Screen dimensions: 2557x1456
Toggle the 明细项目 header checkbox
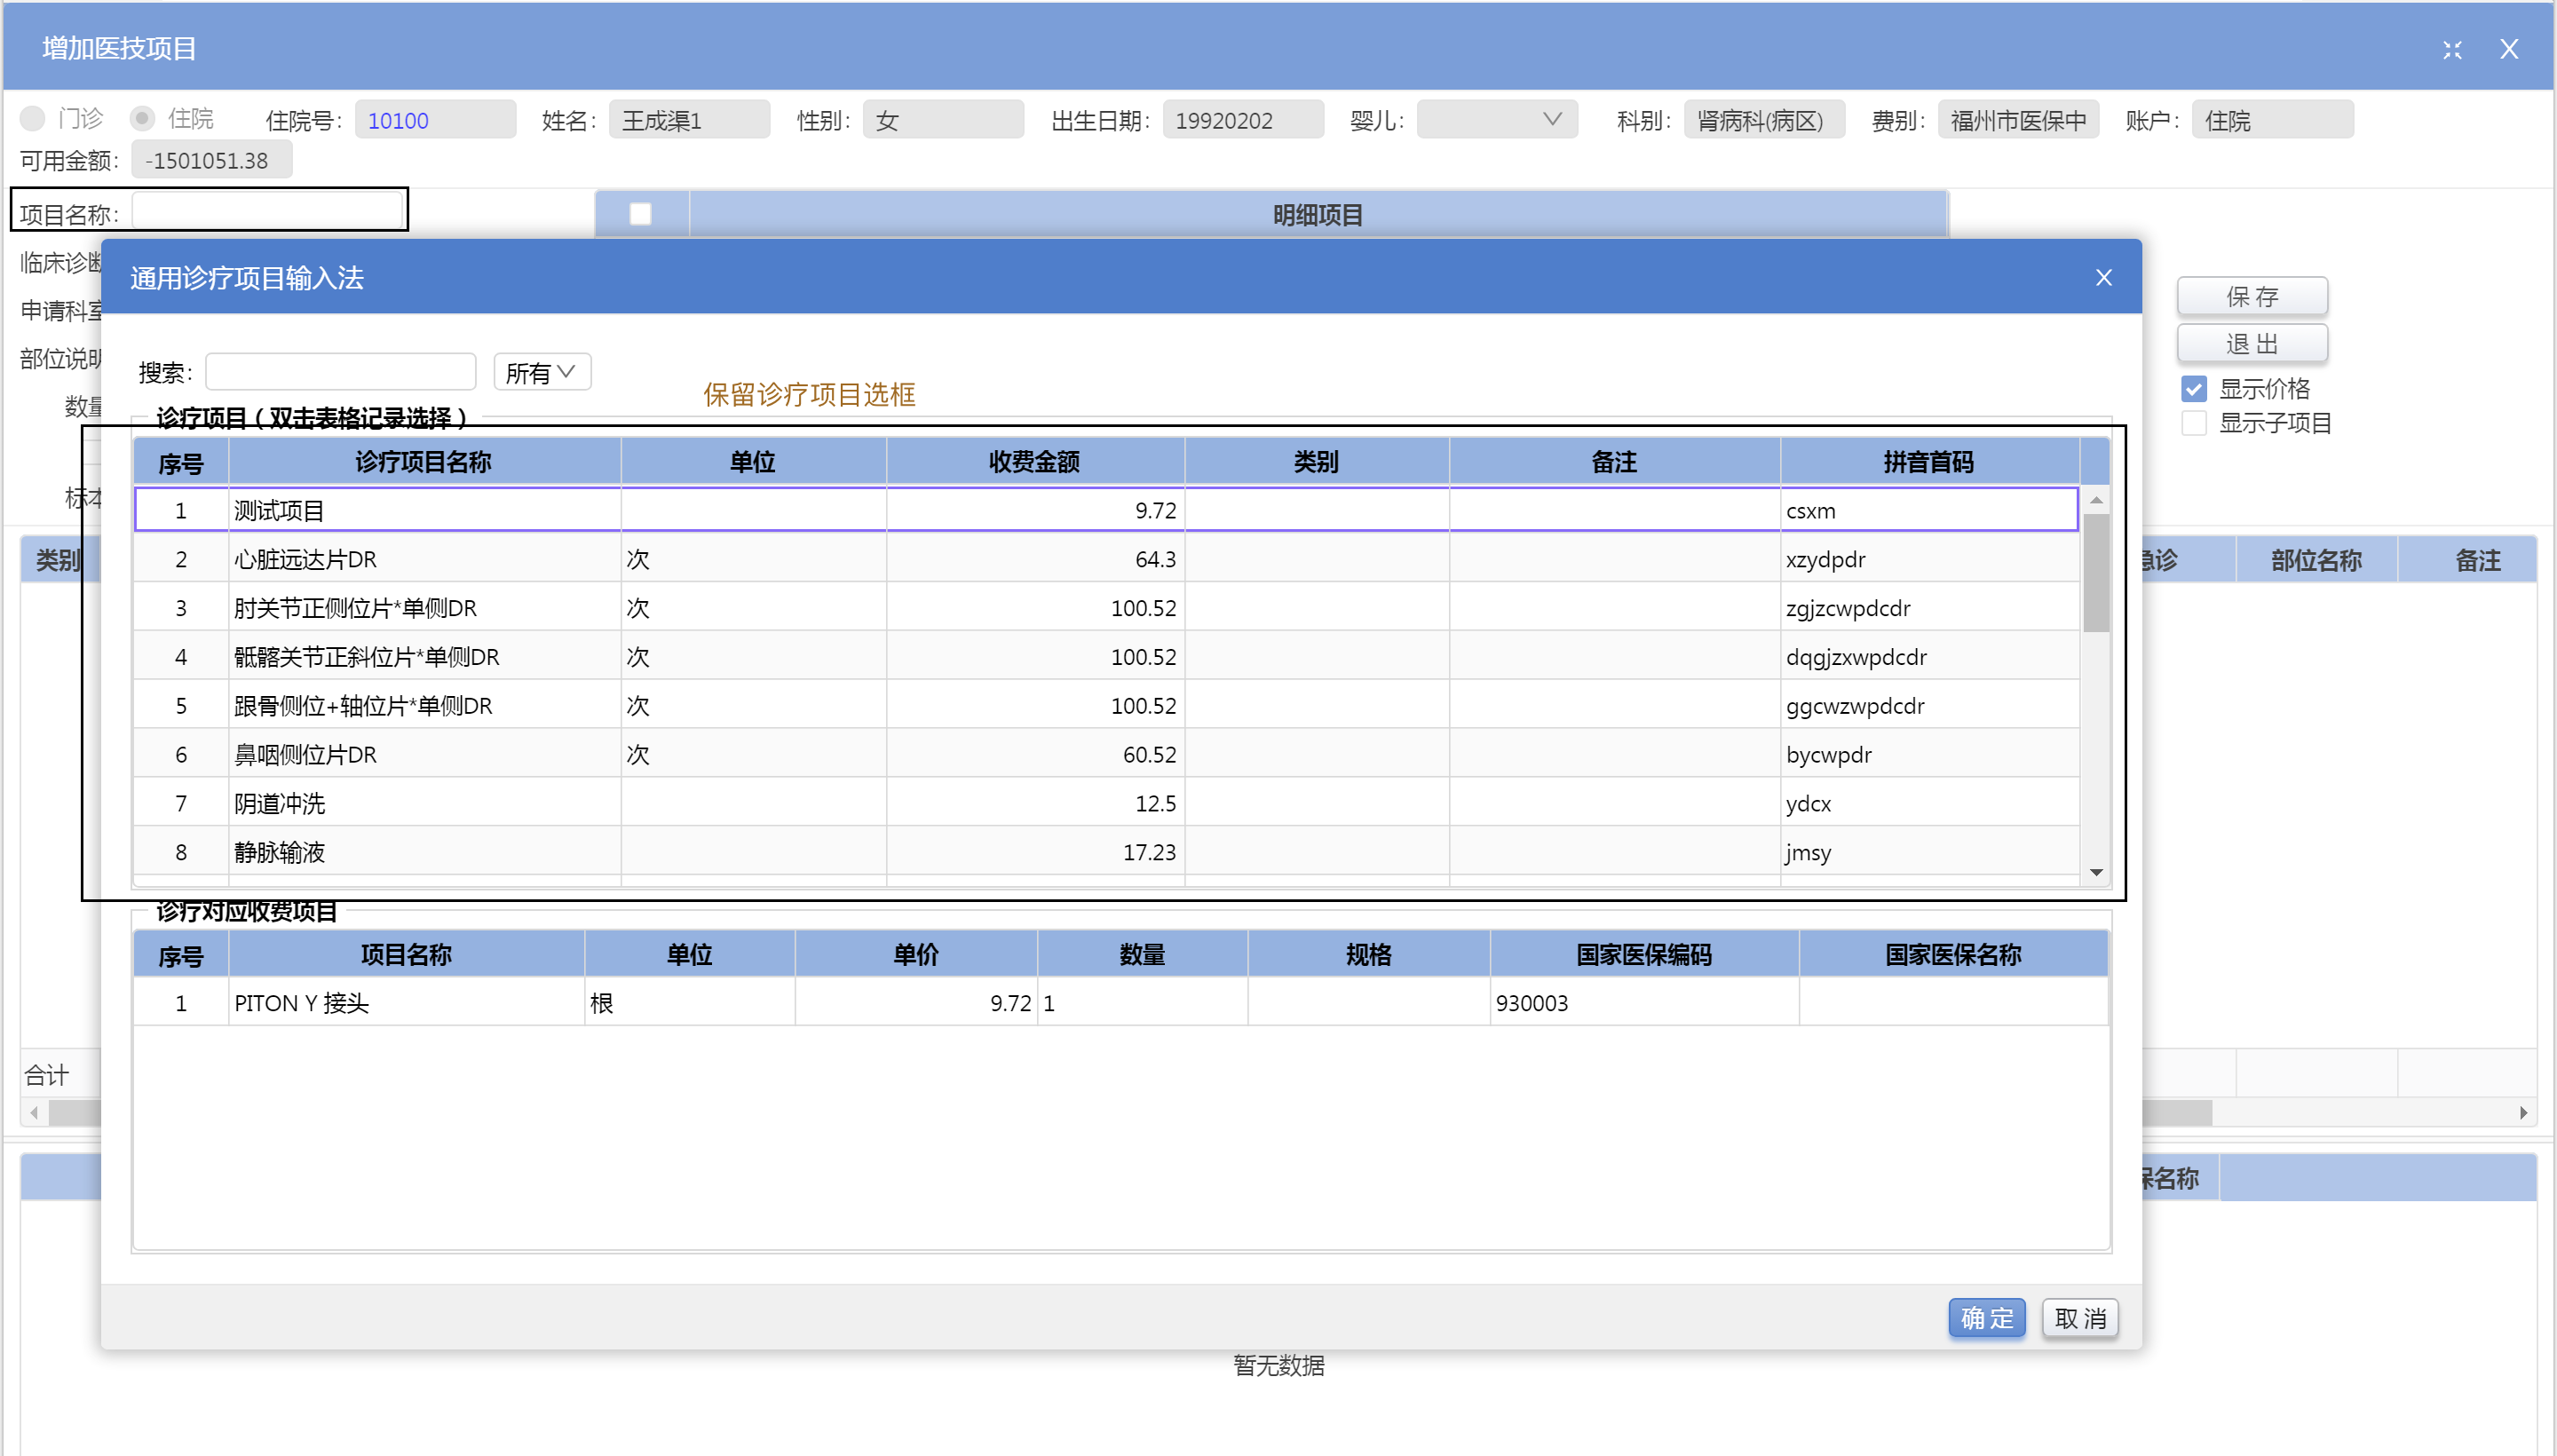pyautogui.click(x=640, y=214)
